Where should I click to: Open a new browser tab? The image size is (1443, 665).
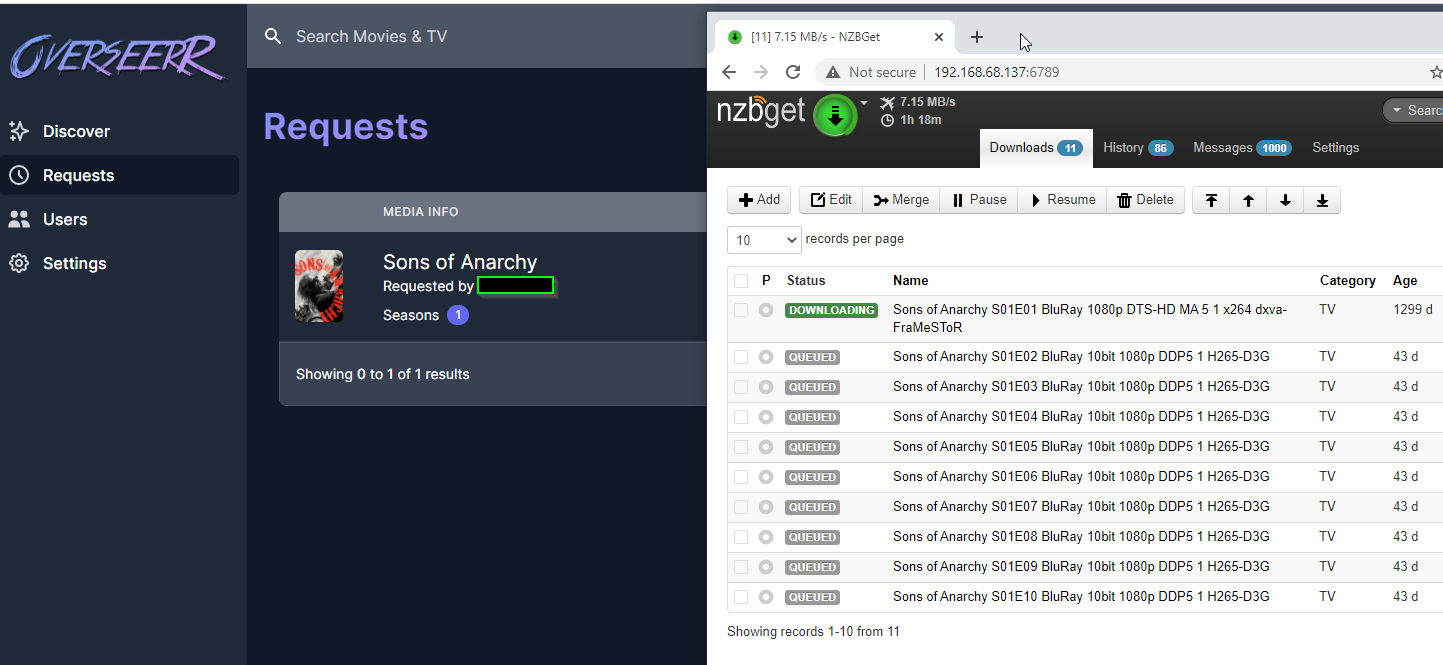point(977,37)
